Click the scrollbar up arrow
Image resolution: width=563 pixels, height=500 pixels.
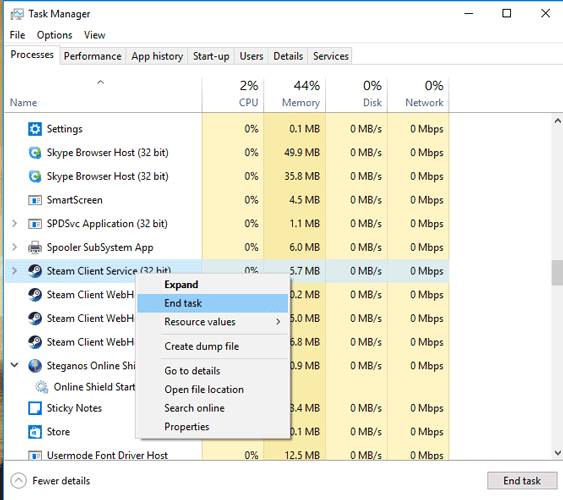coord(558,121)
